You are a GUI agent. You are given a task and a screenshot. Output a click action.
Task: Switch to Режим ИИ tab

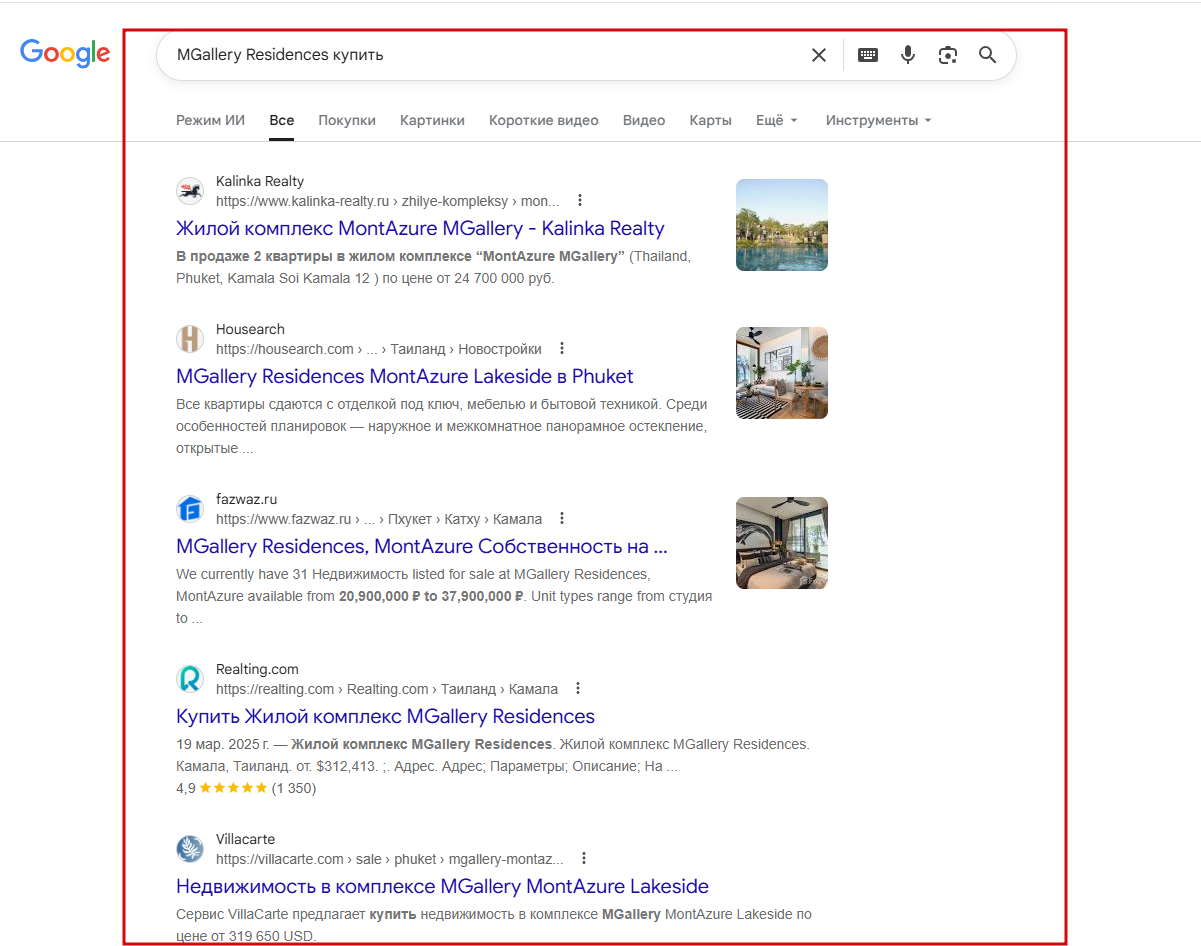[210, 120]
